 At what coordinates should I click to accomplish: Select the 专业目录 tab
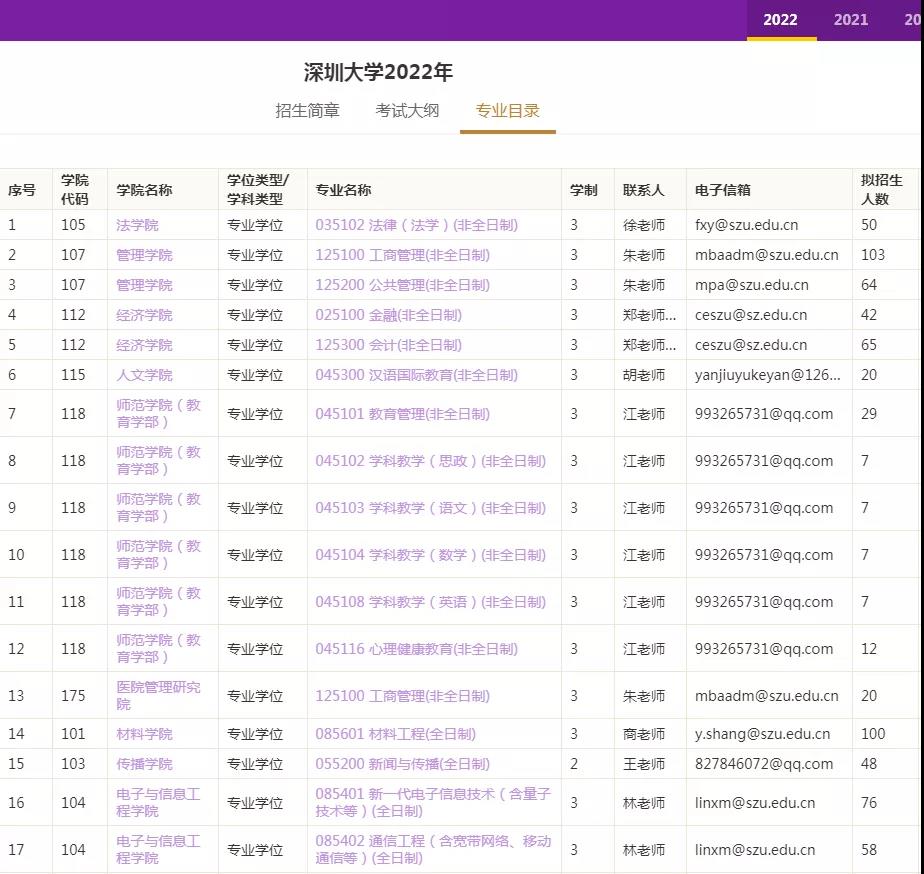pos(507,111)
